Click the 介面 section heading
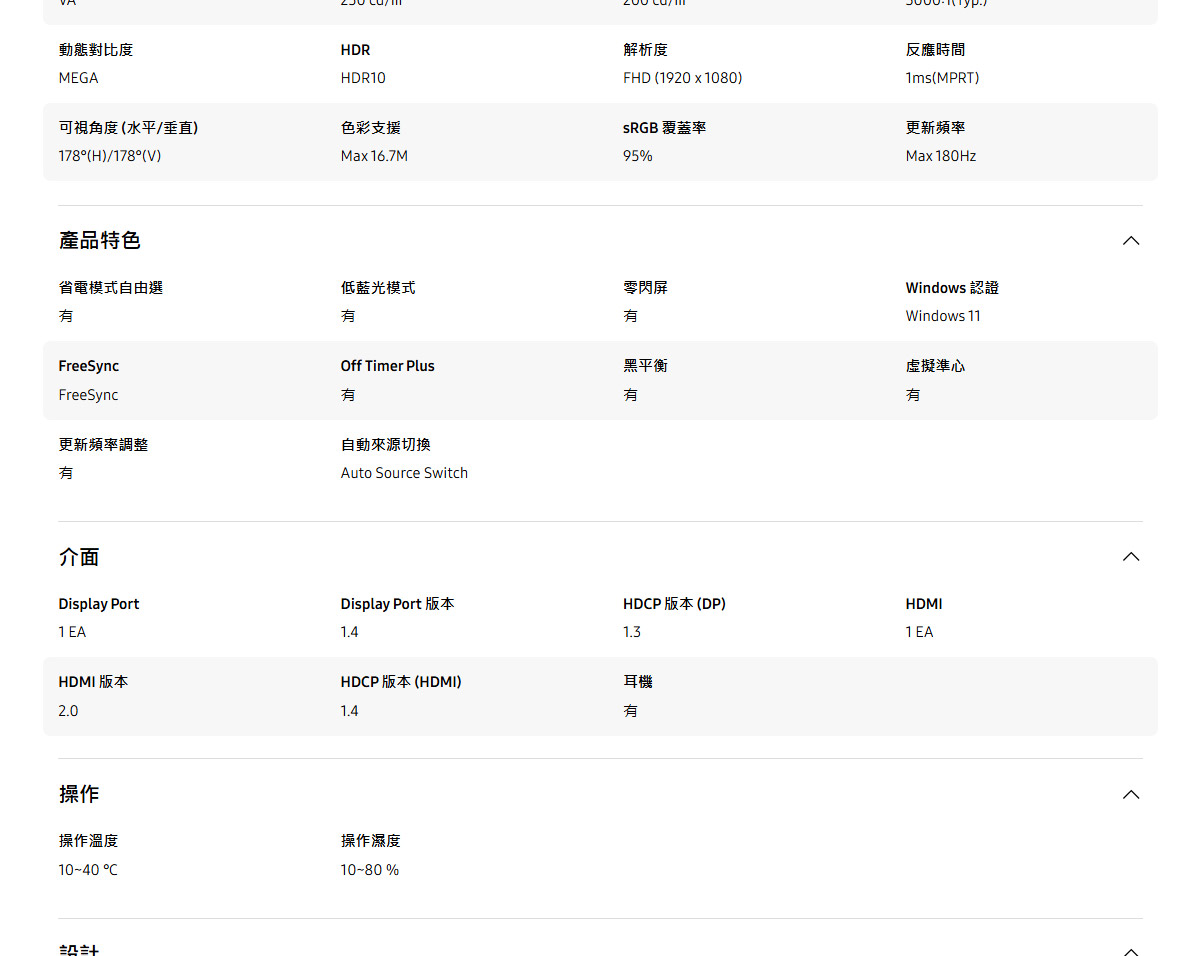The image size is (1200, 956). pos(79,557)
